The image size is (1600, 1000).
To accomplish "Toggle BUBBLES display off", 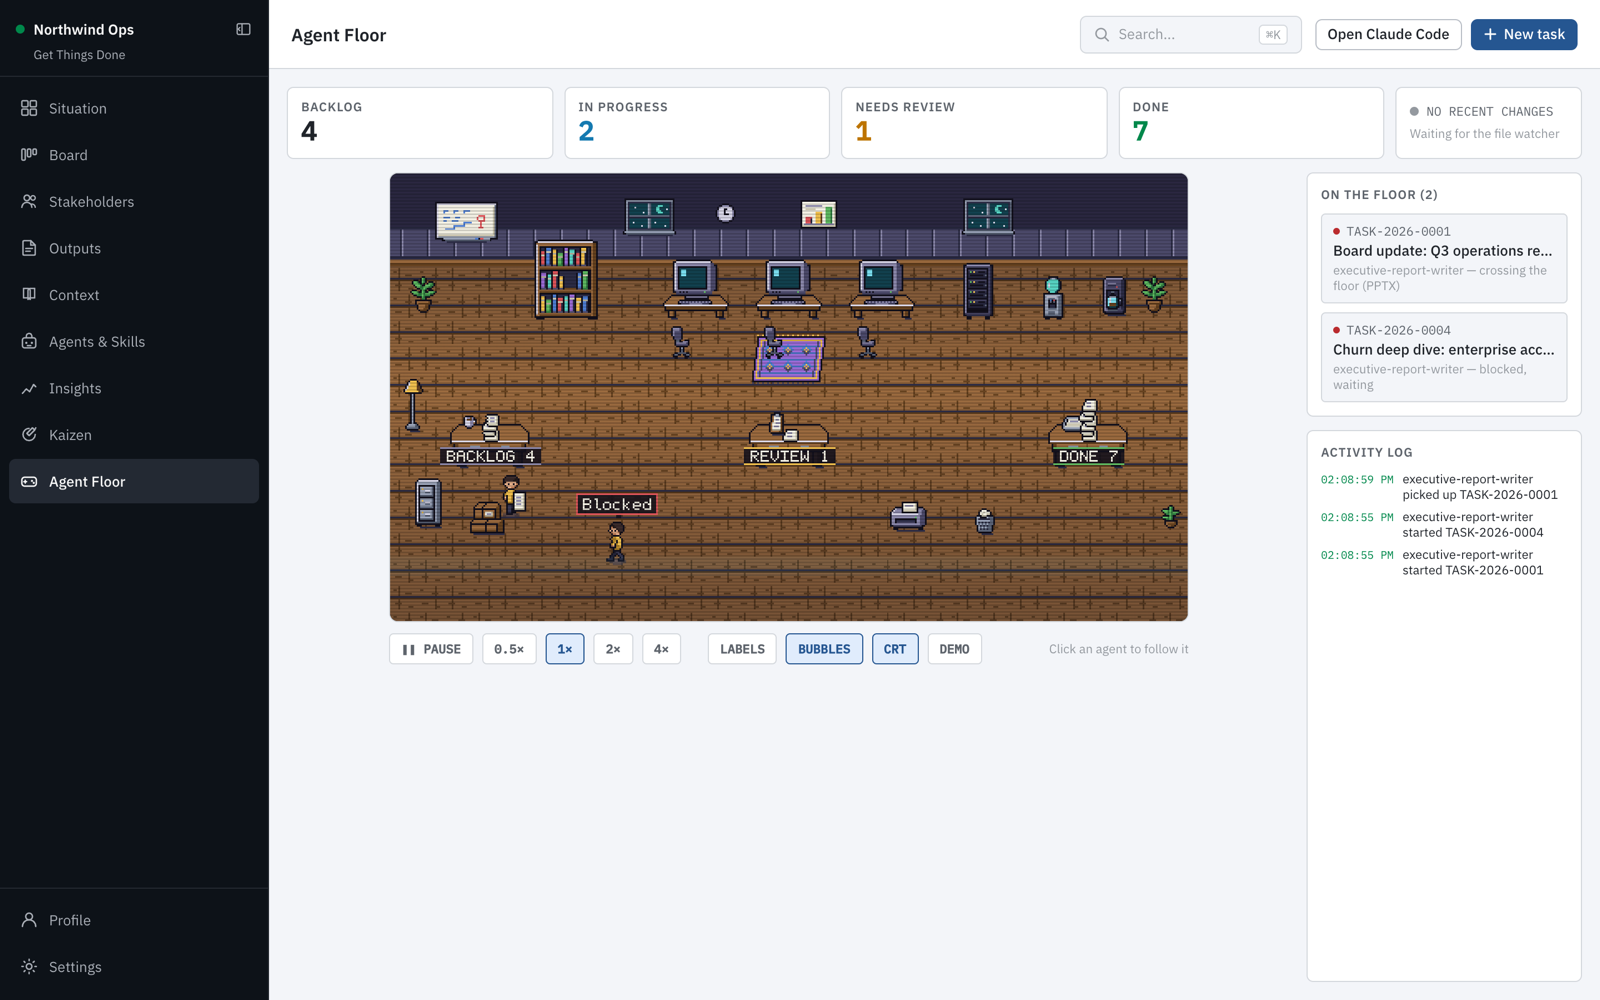I will point(824,649).
